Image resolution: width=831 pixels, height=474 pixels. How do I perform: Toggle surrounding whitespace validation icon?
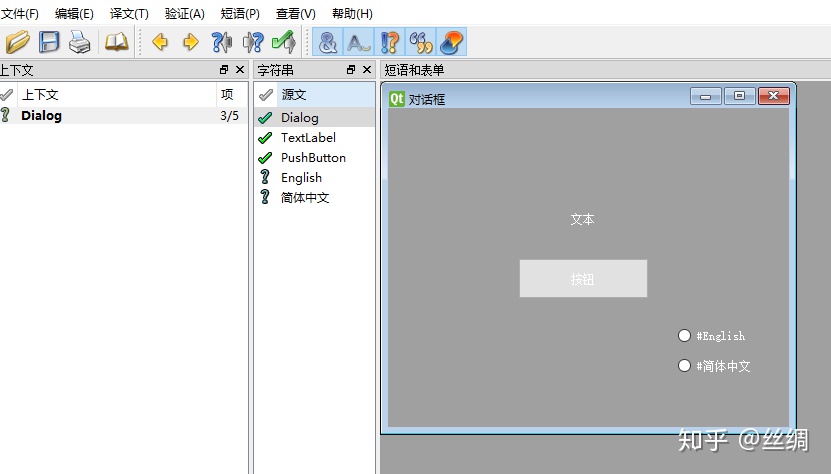click(x=359, y=42)
